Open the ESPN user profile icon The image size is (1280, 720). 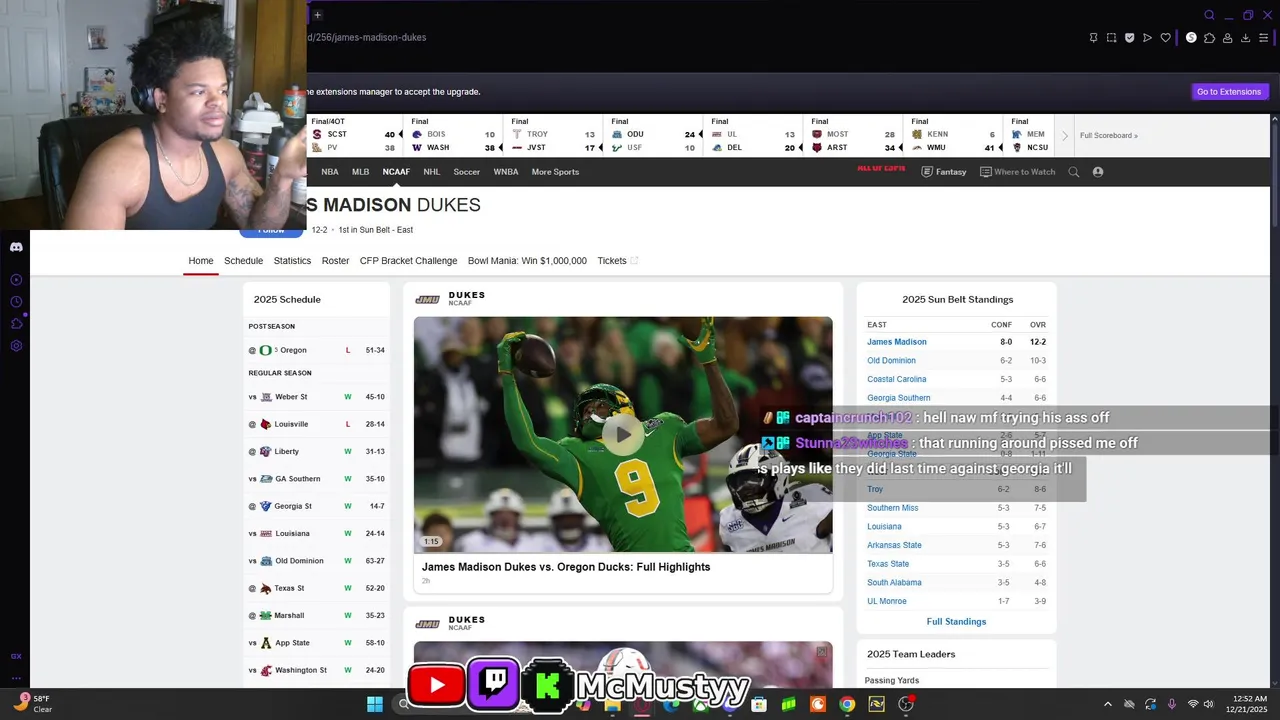1098,172
